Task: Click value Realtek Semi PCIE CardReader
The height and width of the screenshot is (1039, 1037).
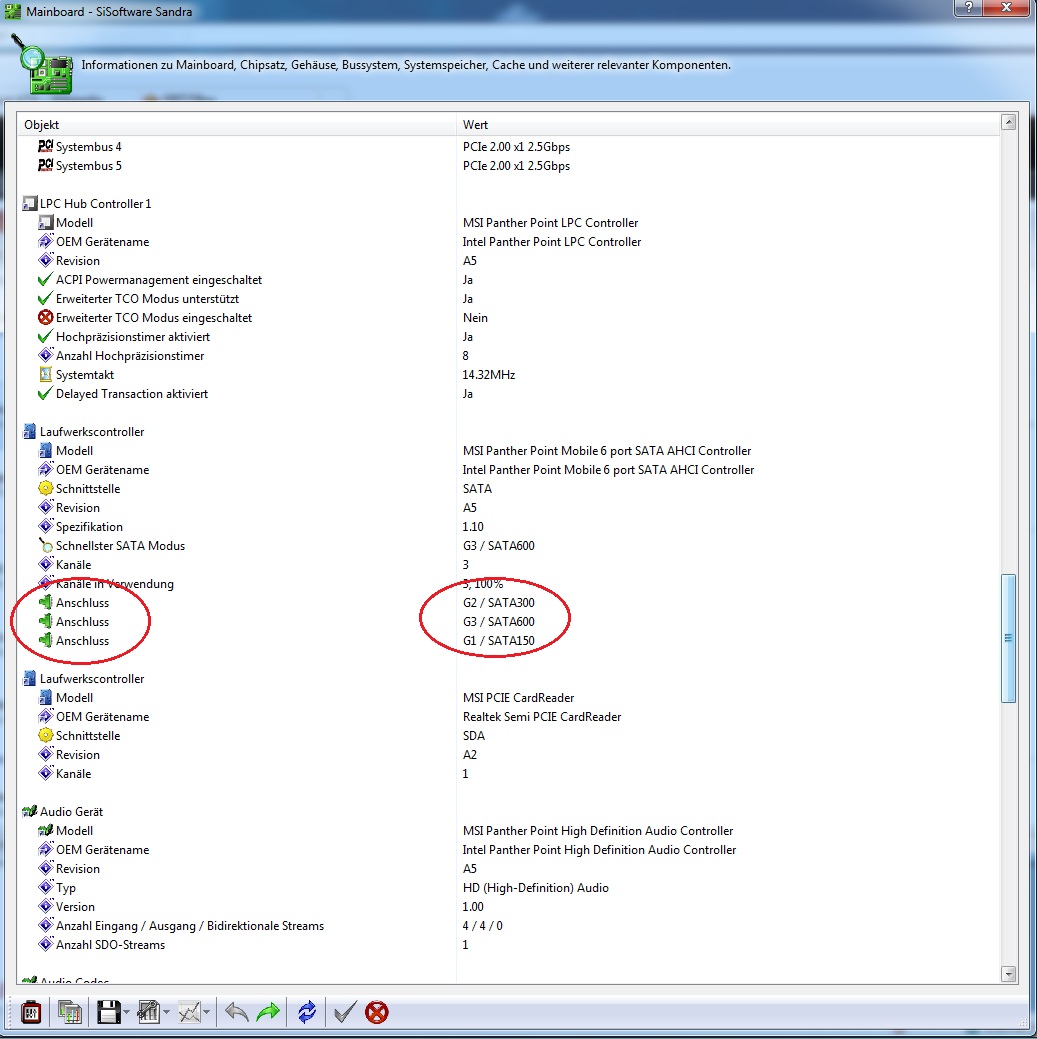Action: pyautogui.click(x=542, y=717)
